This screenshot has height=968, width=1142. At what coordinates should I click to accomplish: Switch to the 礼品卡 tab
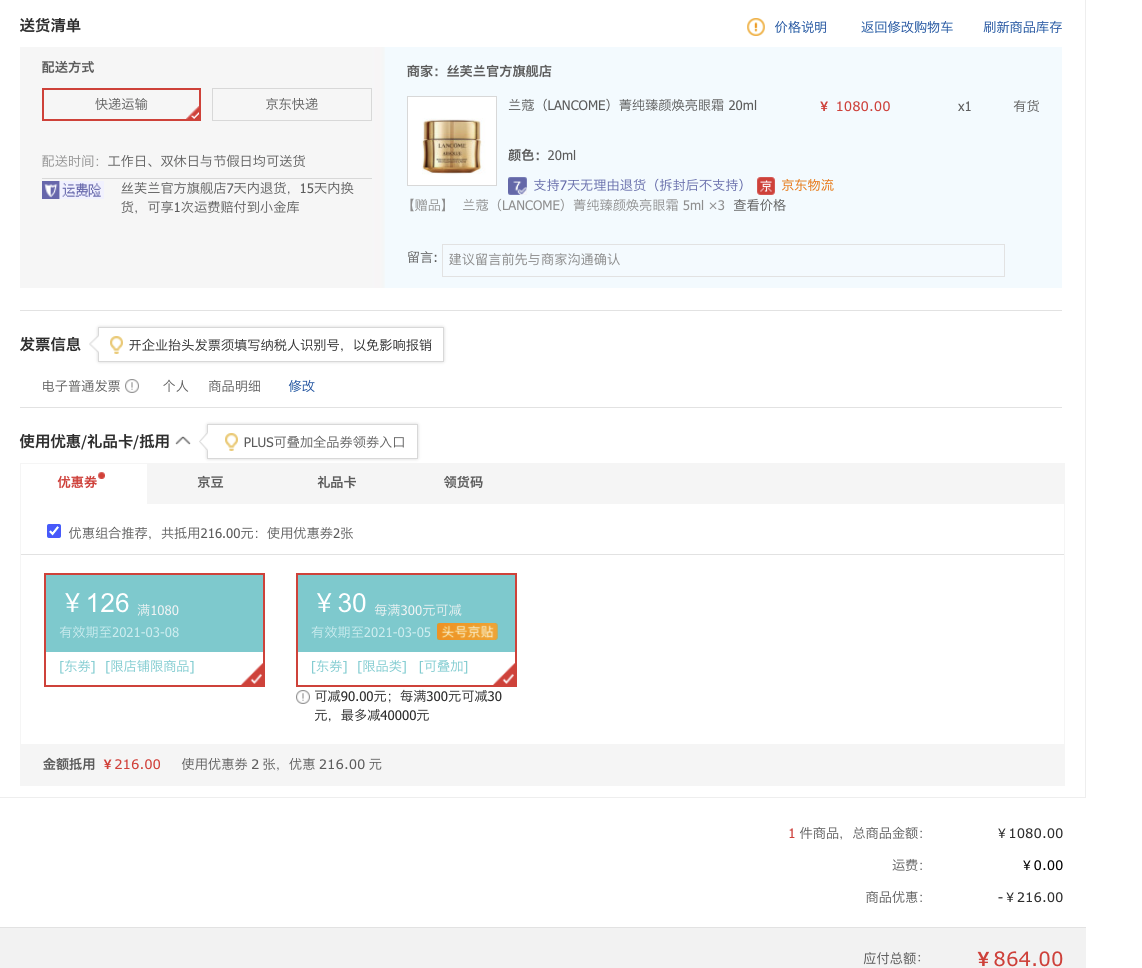pyautogui.click(x=336, y=482)
